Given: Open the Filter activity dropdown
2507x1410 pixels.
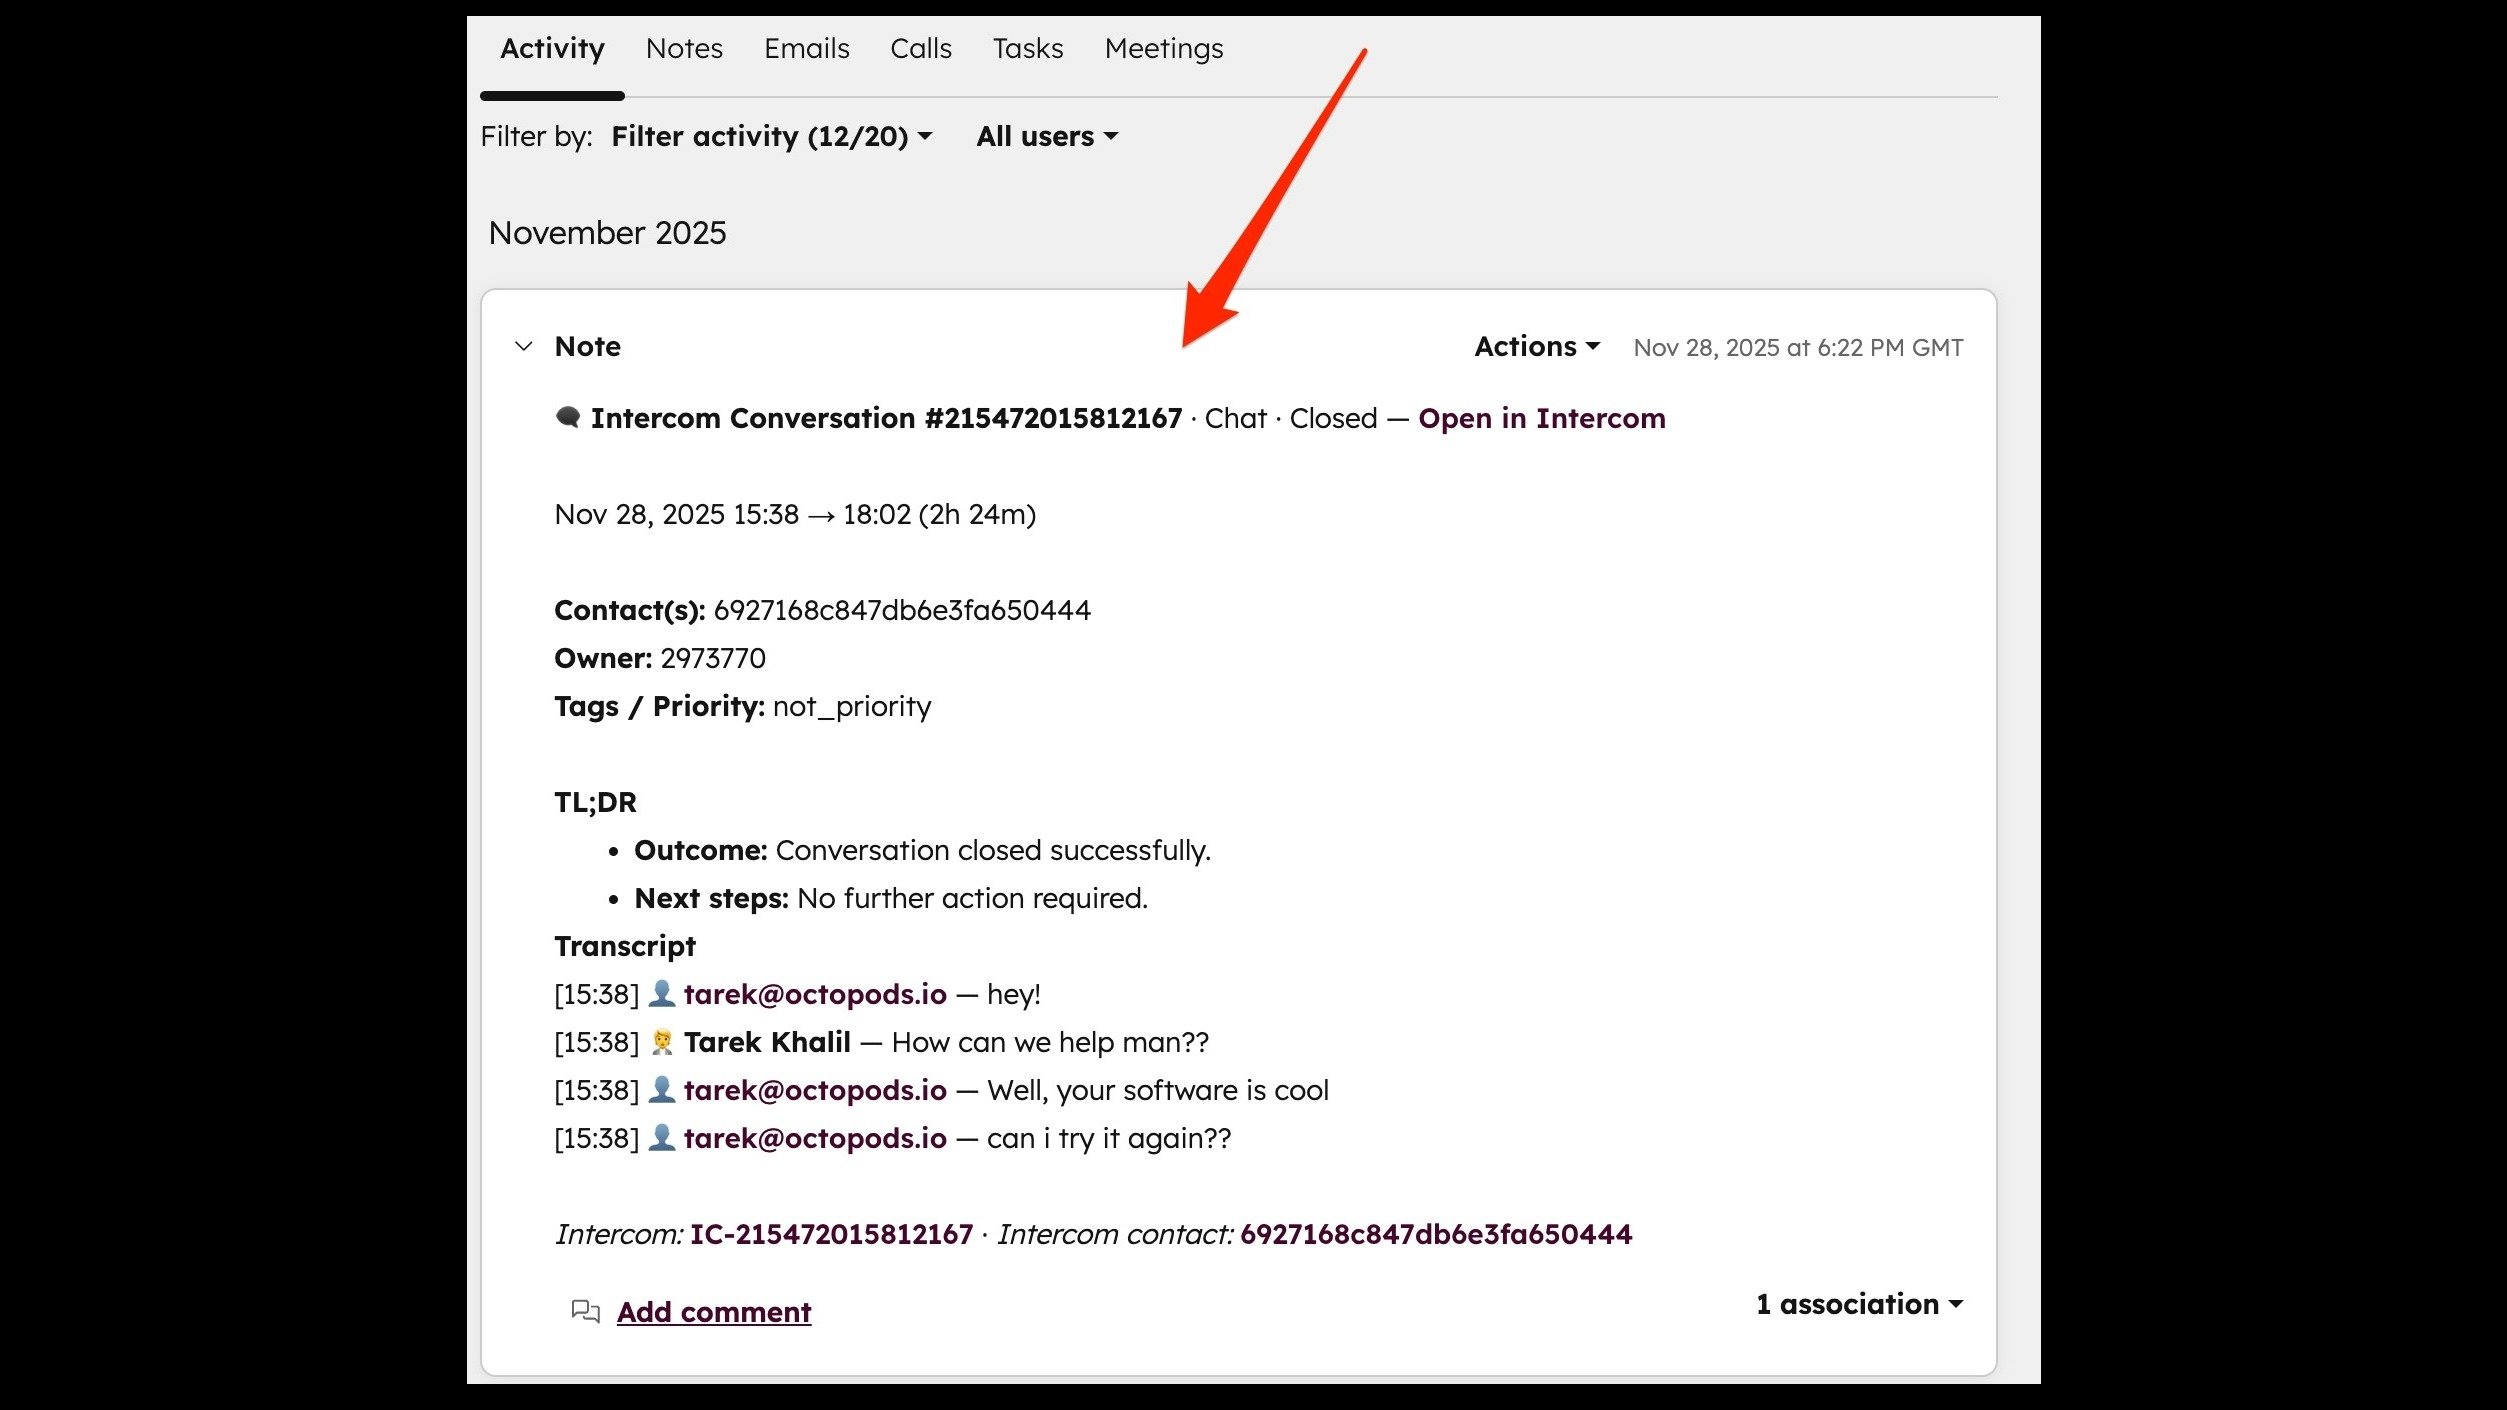Looking at the screenshot, I should click(771, 136).
